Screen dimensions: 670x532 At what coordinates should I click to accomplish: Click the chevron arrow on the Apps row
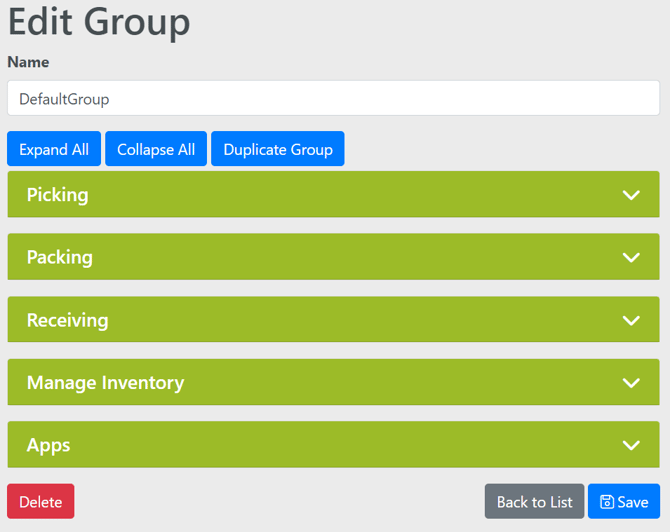(631, 445)
